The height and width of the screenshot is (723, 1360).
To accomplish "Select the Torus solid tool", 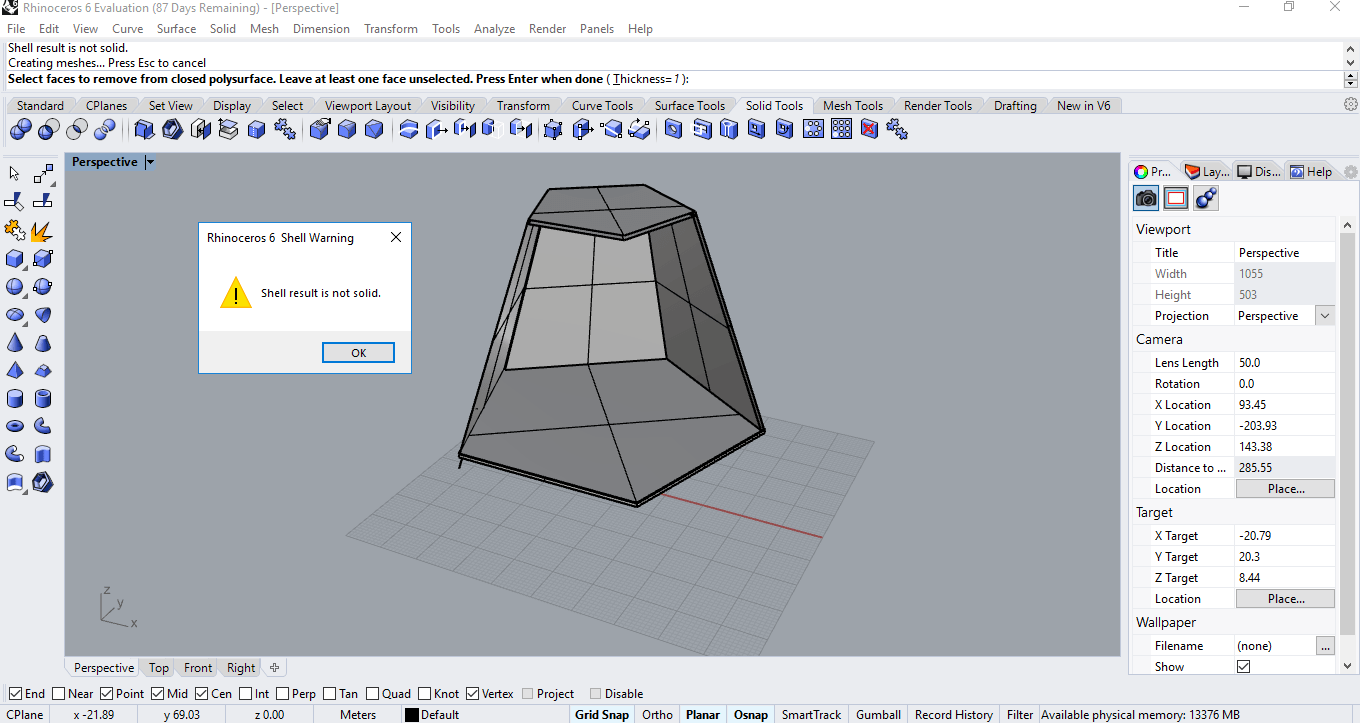I will pos(15,427).
